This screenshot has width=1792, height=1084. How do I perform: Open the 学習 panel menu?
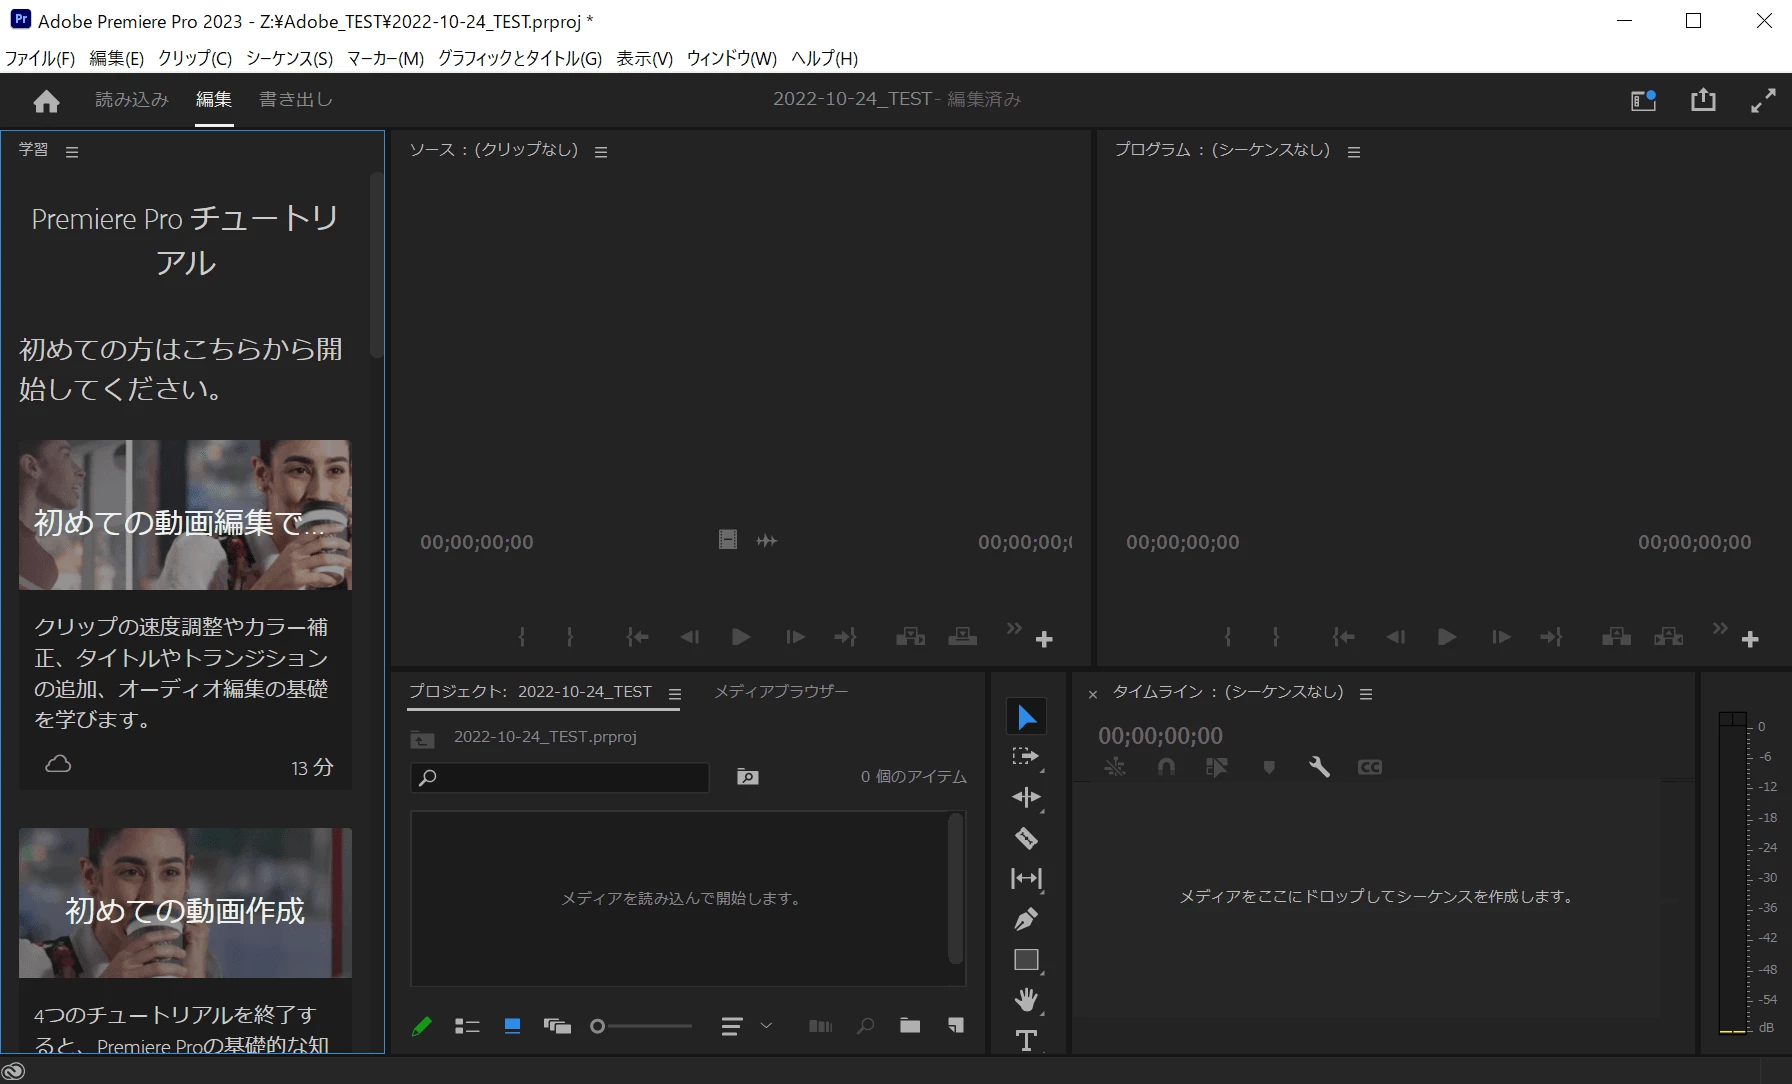coord(72,152)
